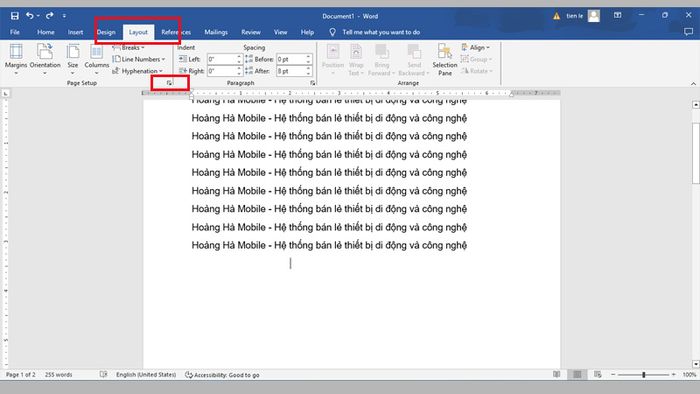The image size is (700, 394).
Task: Click the tab selector at ruler corner
Action: [x=5, y=93]
